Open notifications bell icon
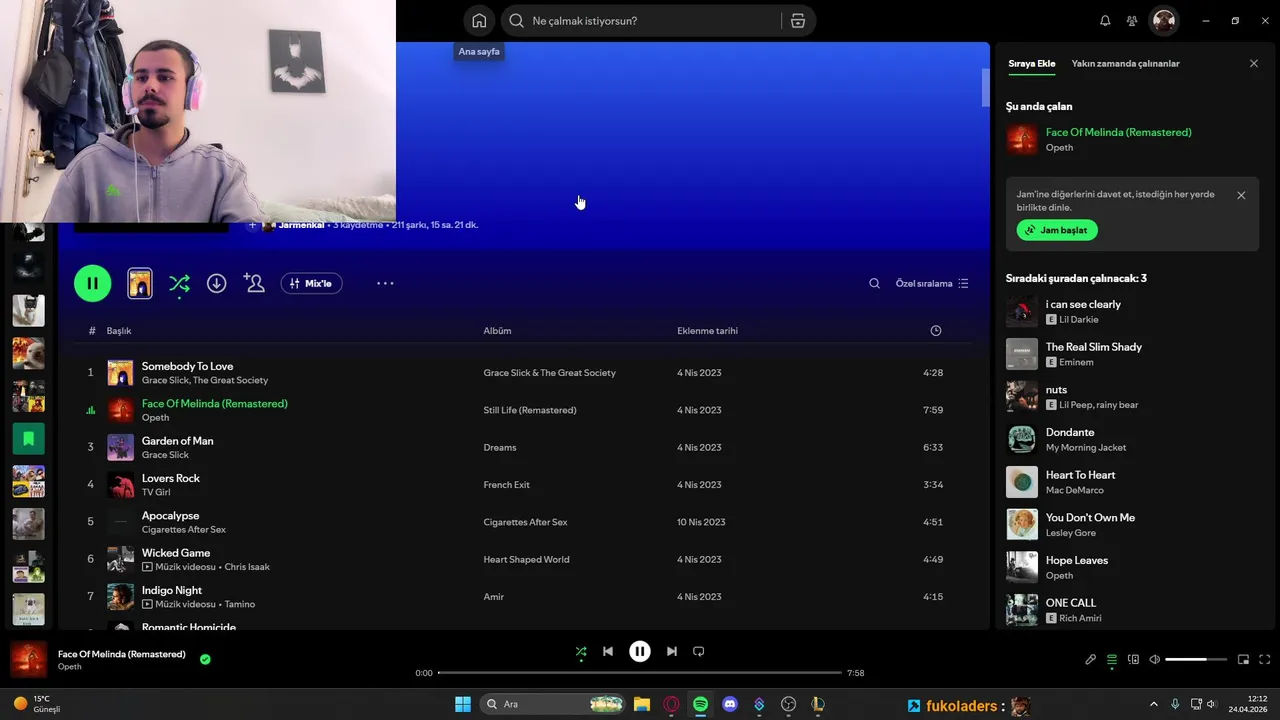This screenshot has height=720, width=1280. pos(1105,21)
